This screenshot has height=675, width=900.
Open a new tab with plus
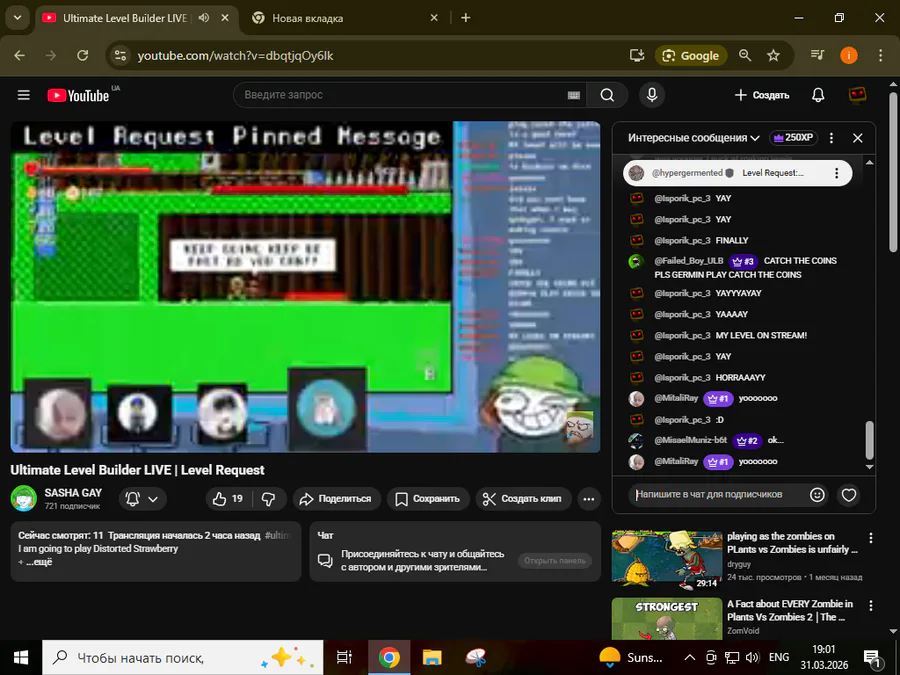coord(465,18)
